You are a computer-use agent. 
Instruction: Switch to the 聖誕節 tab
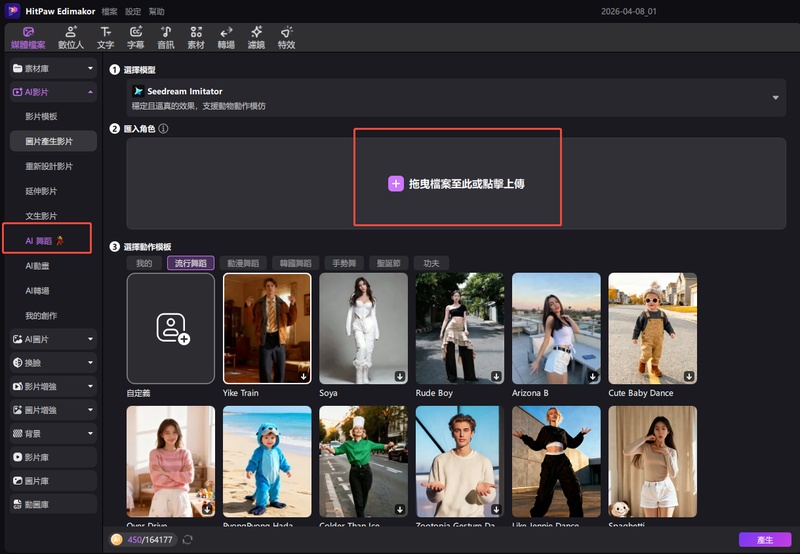point(389,263)
